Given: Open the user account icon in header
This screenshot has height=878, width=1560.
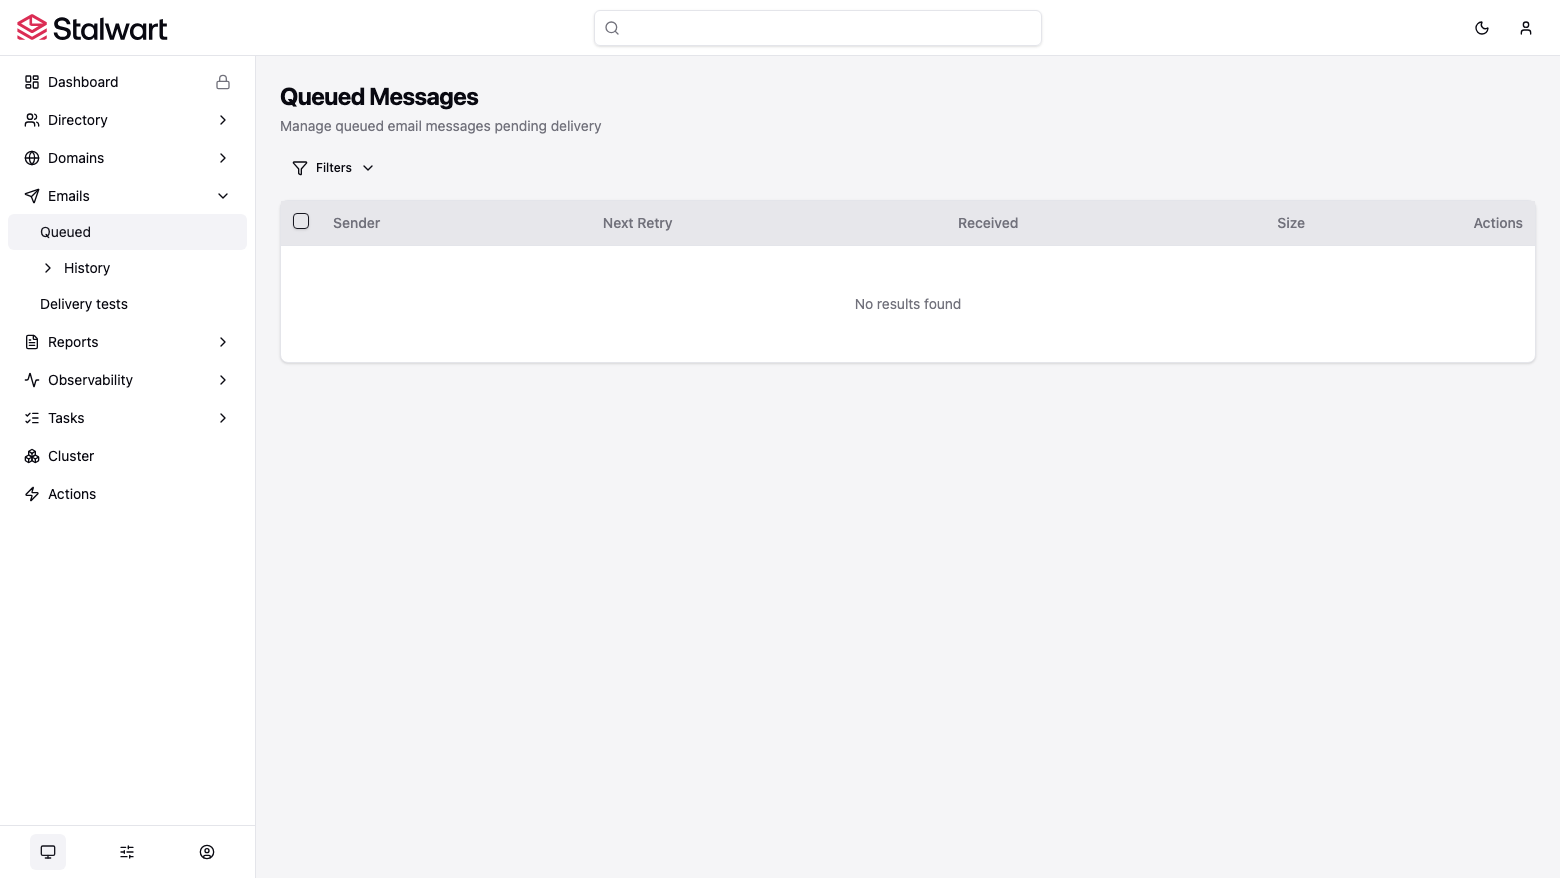Looking at the screenshot, I should 1526,28.
